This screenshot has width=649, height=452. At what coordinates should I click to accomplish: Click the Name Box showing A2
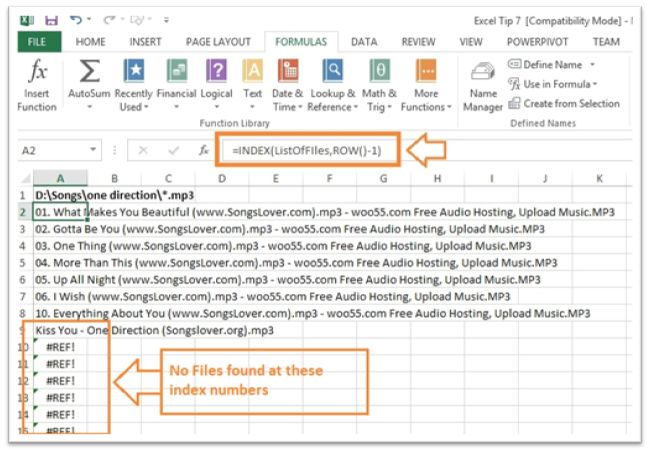pos(53,150)
